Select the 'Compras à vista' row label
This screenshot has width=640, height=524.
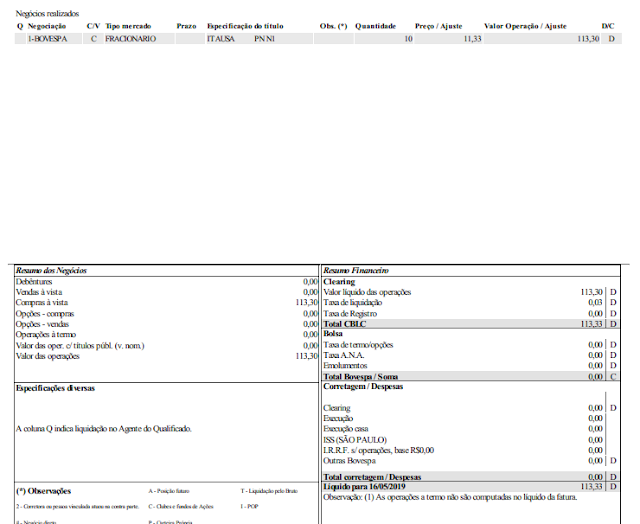pos(42,303)
